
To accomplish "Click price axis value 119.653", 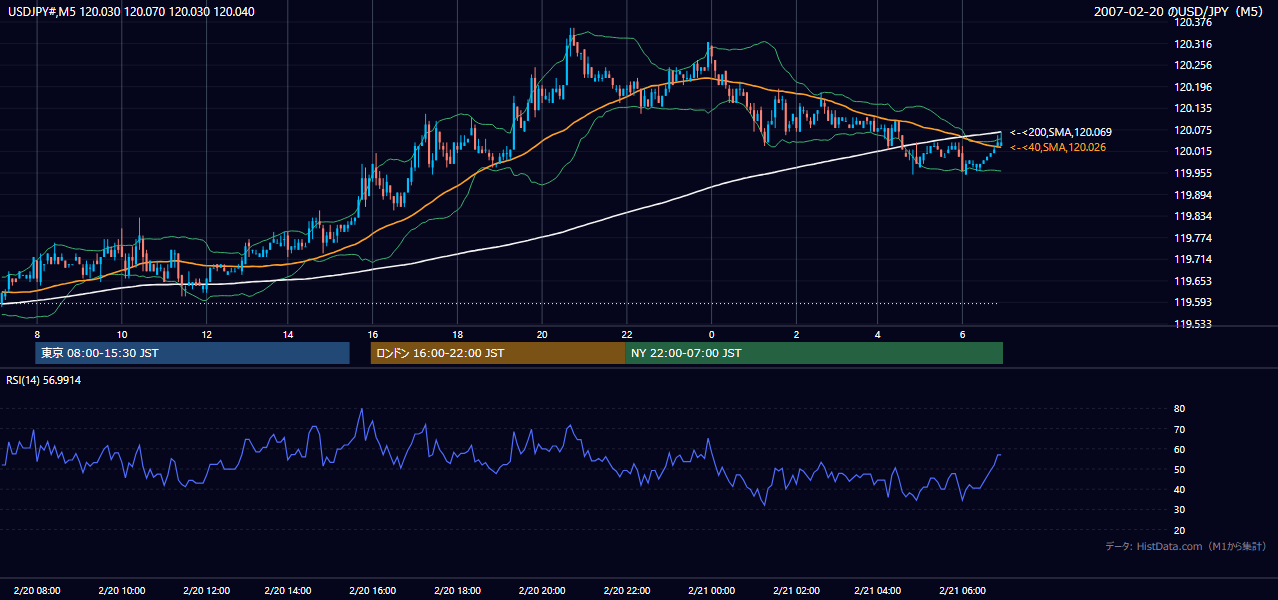I will (1194, 281).
